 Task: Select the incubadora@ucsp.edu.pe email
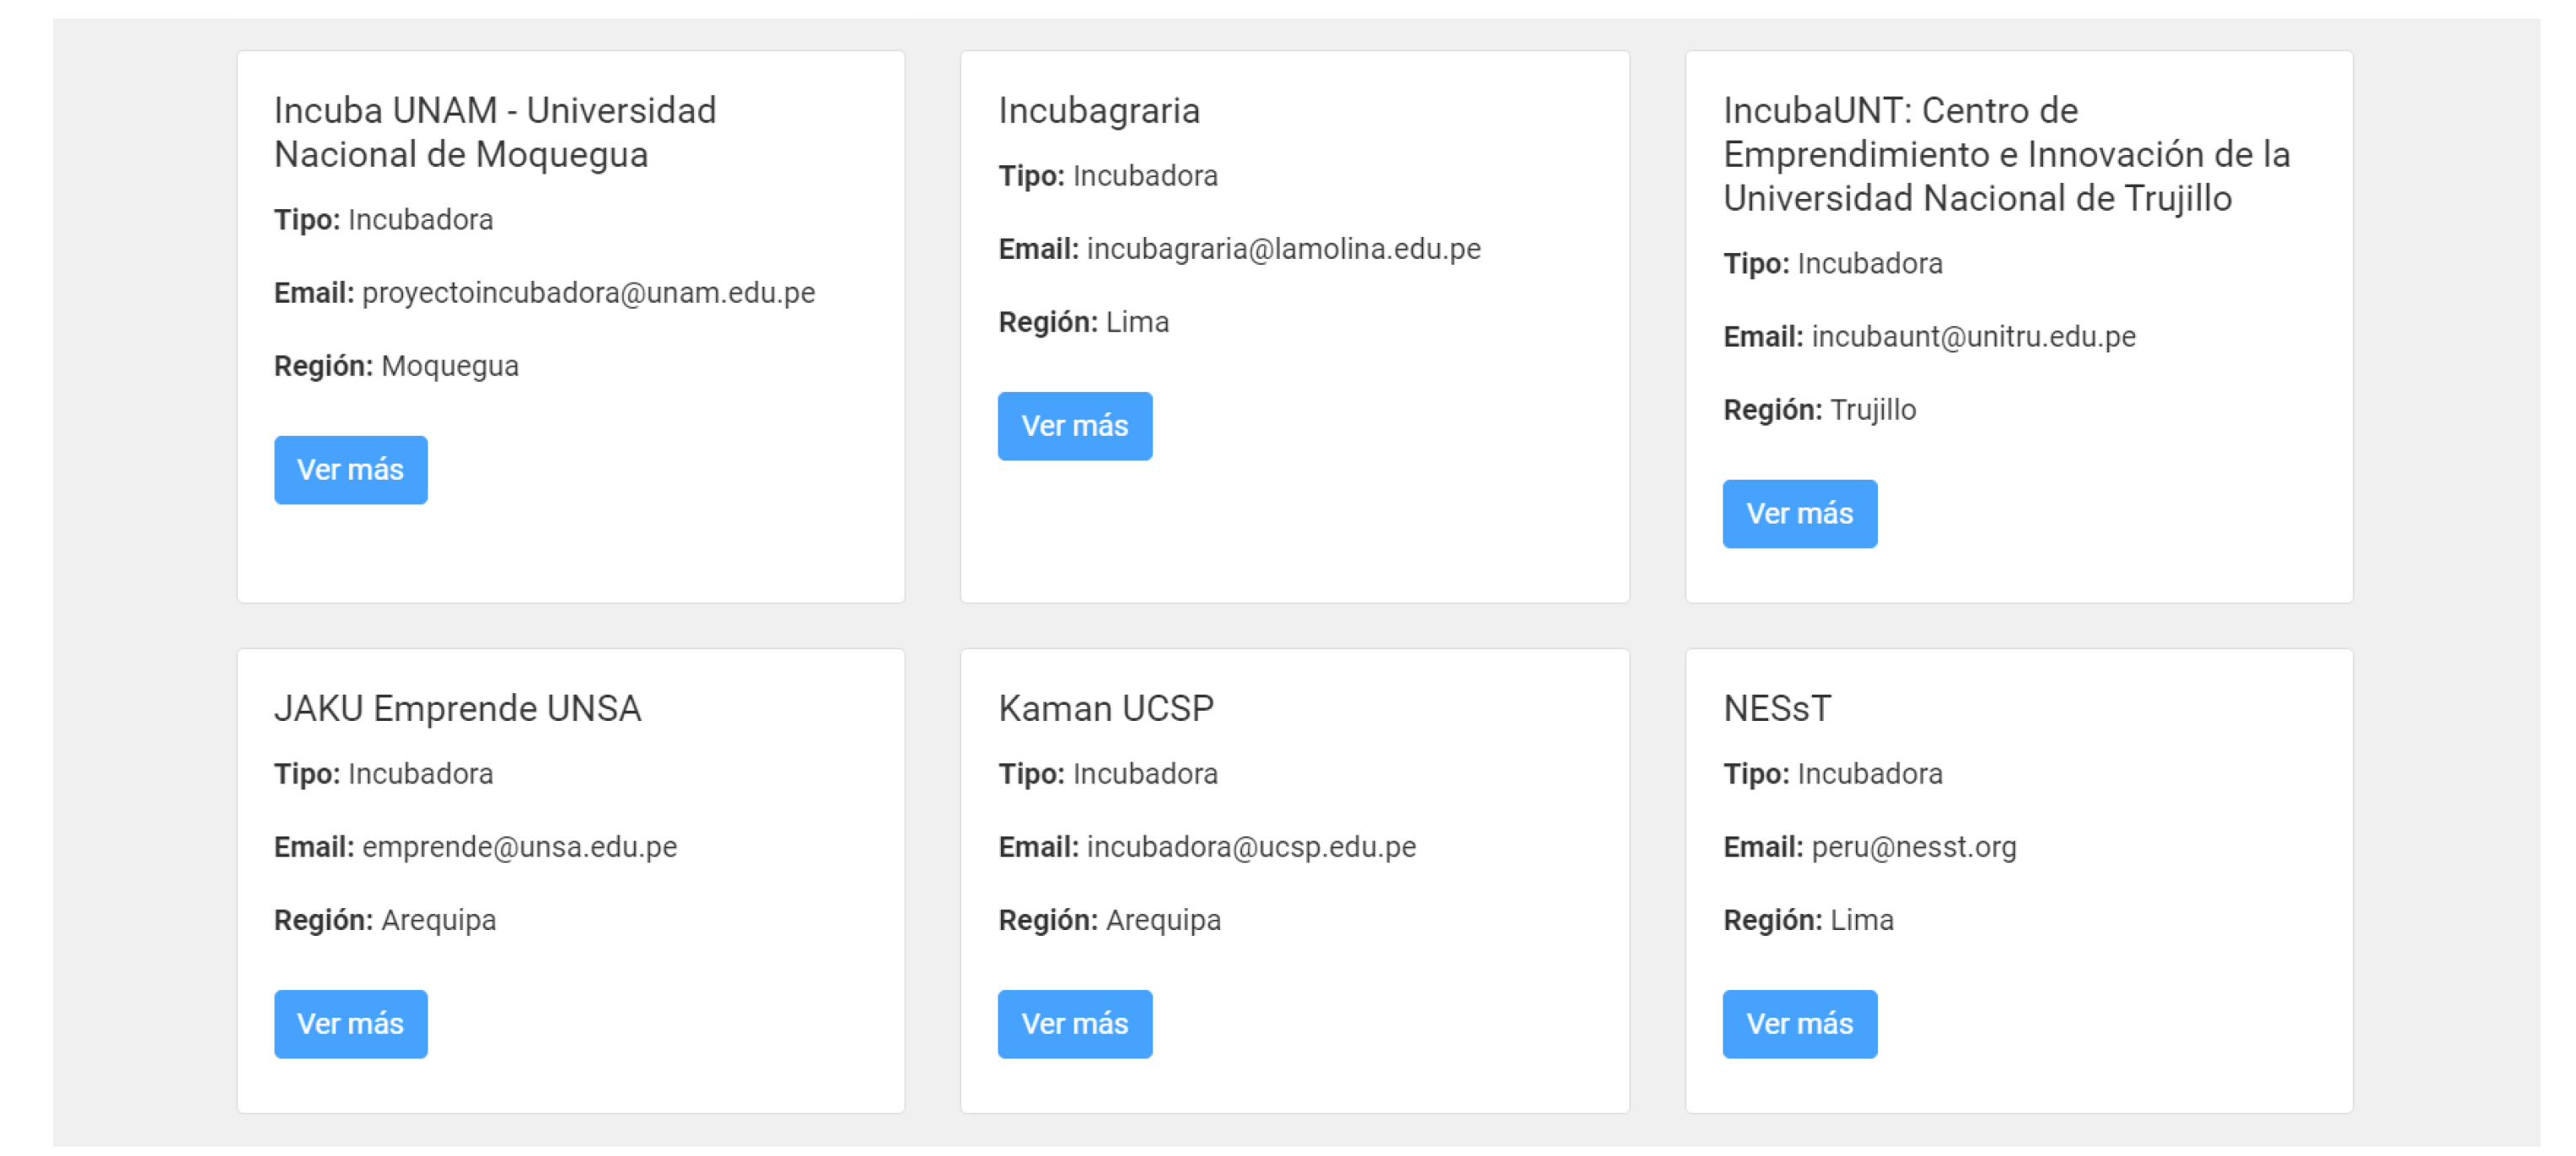click(1251, 847)
